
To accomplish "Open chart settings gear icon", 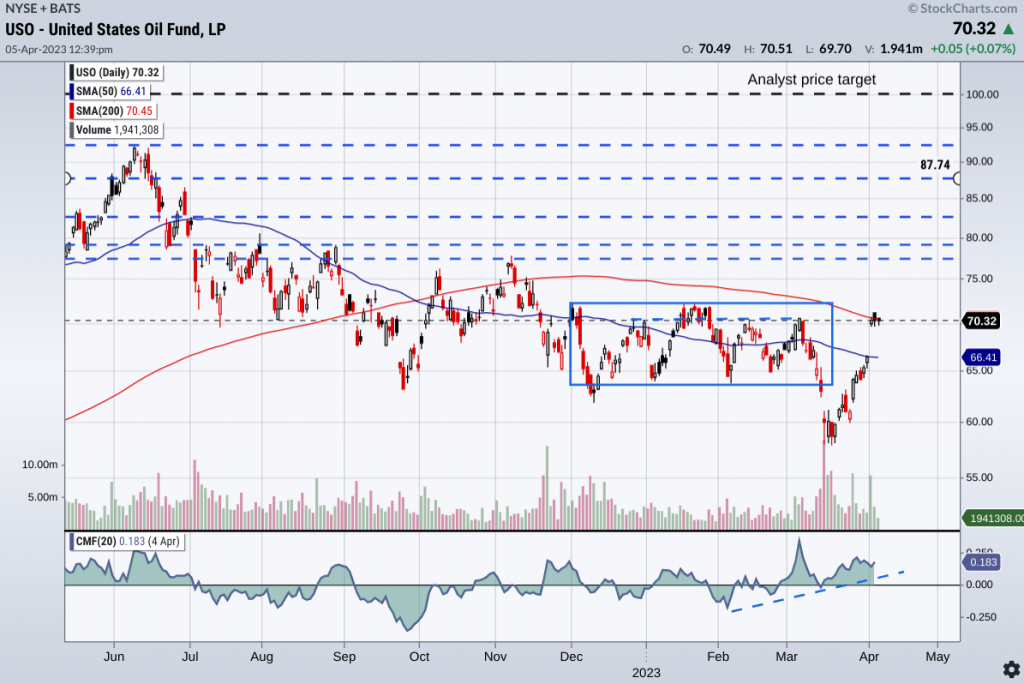I will click(1011, 669).
